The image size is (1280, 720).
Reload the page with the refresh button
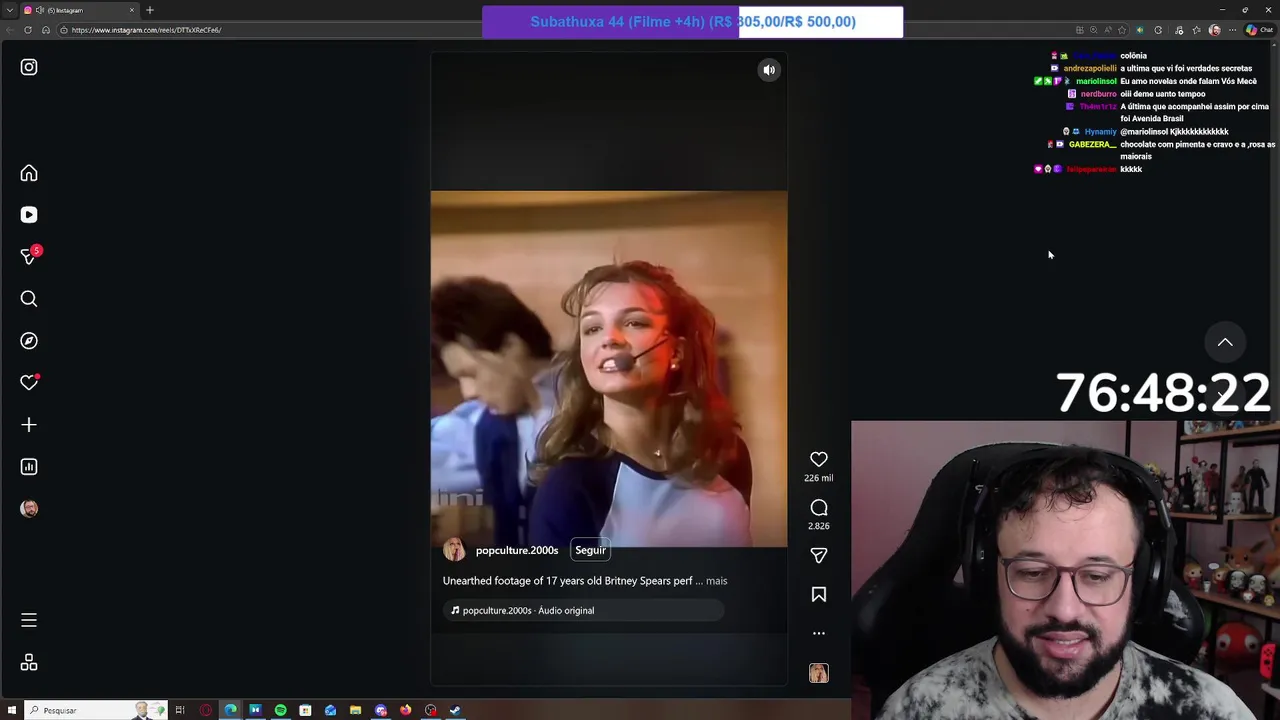coord(28,30)
